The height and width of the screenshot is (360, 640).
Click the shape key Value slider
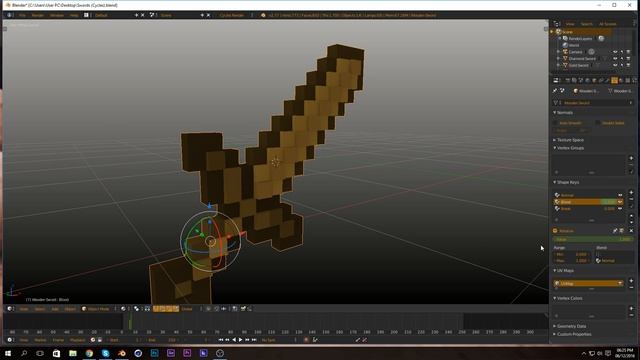click(593, 239)
